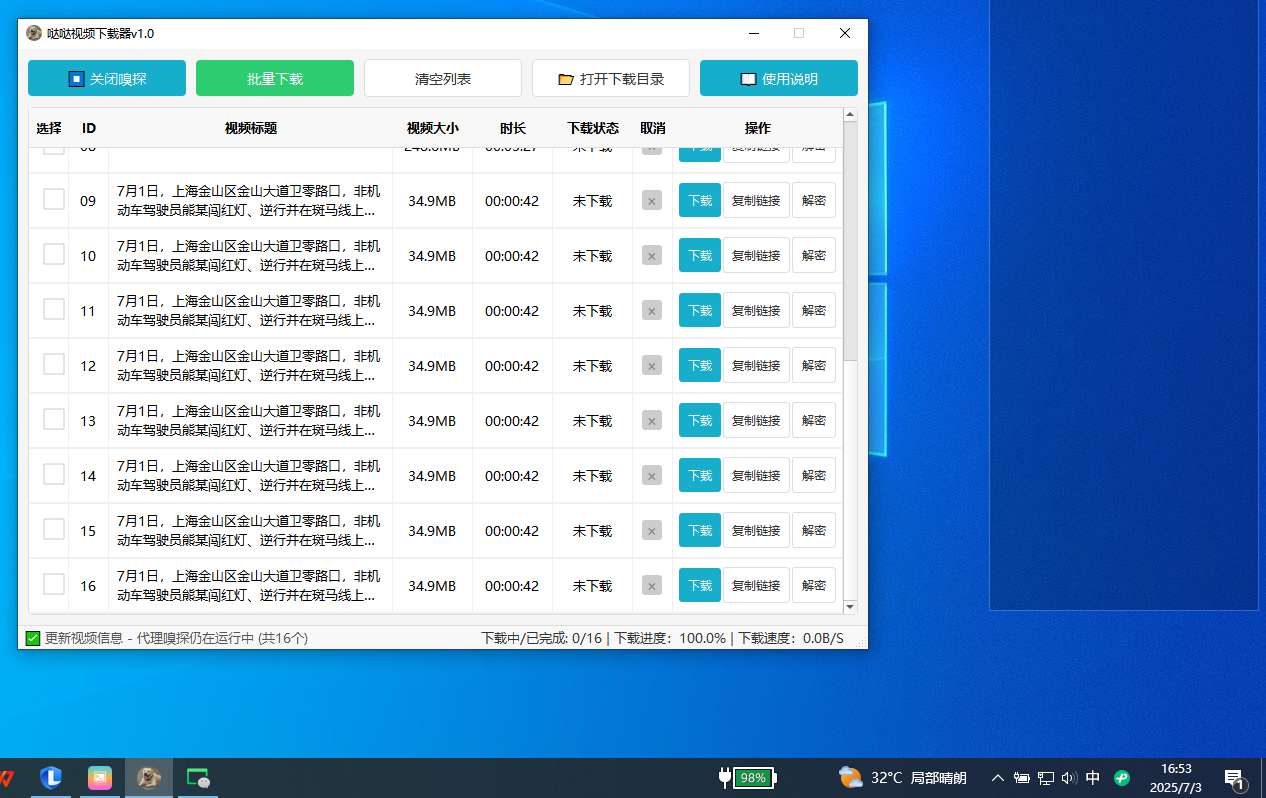The image size is (1266, 798).
Task: Start batch download with 批量下载
Action: click(x=275, y=79)
